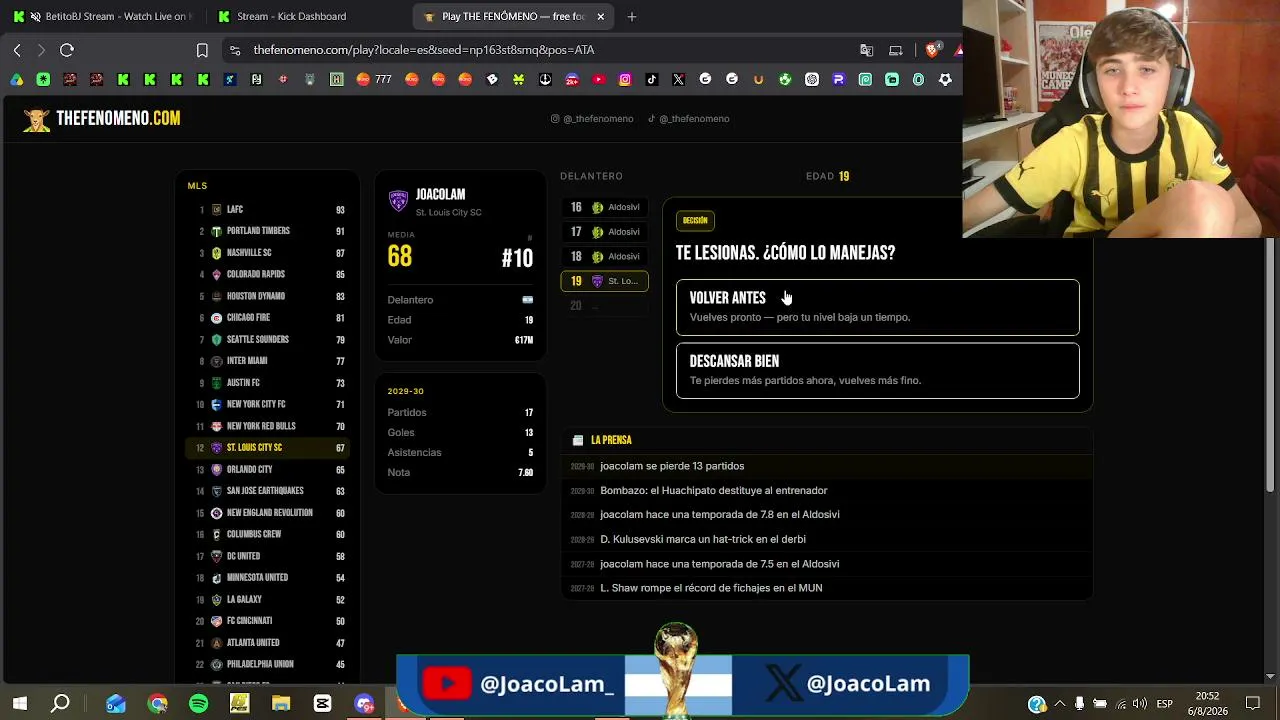
Task: Click San Jose Earthquakes in the standings
Action: click(268, 491)
